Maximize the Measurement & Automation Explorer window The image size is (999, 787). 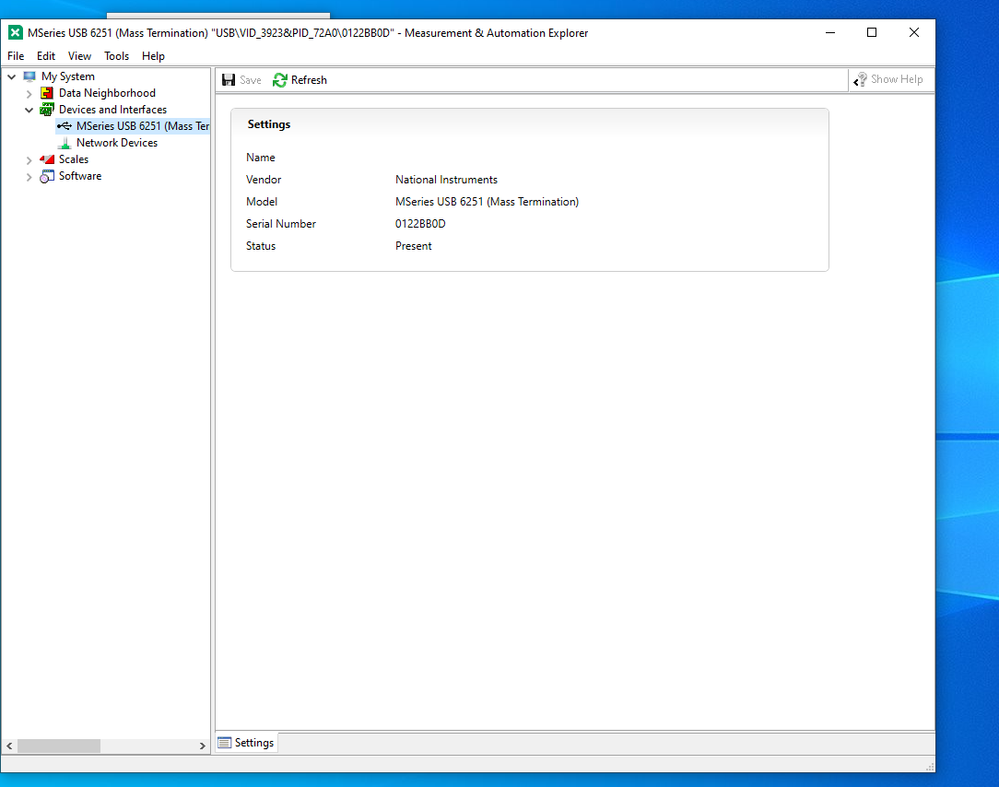pos(872,32)
